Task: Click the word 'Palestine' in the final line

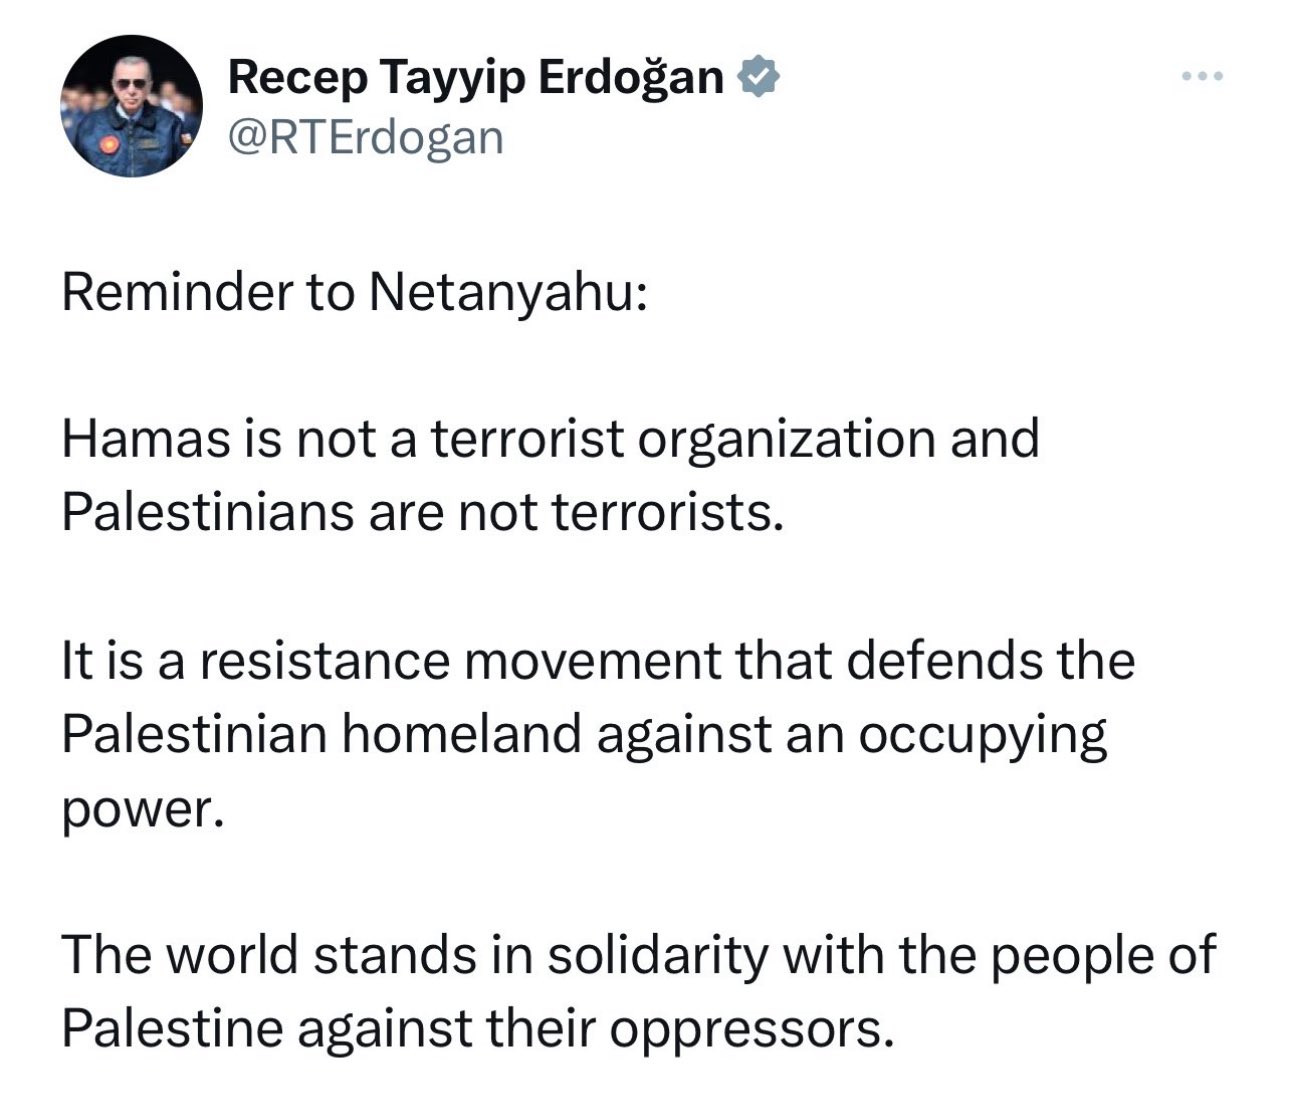Action: [x=173, y=1028]
